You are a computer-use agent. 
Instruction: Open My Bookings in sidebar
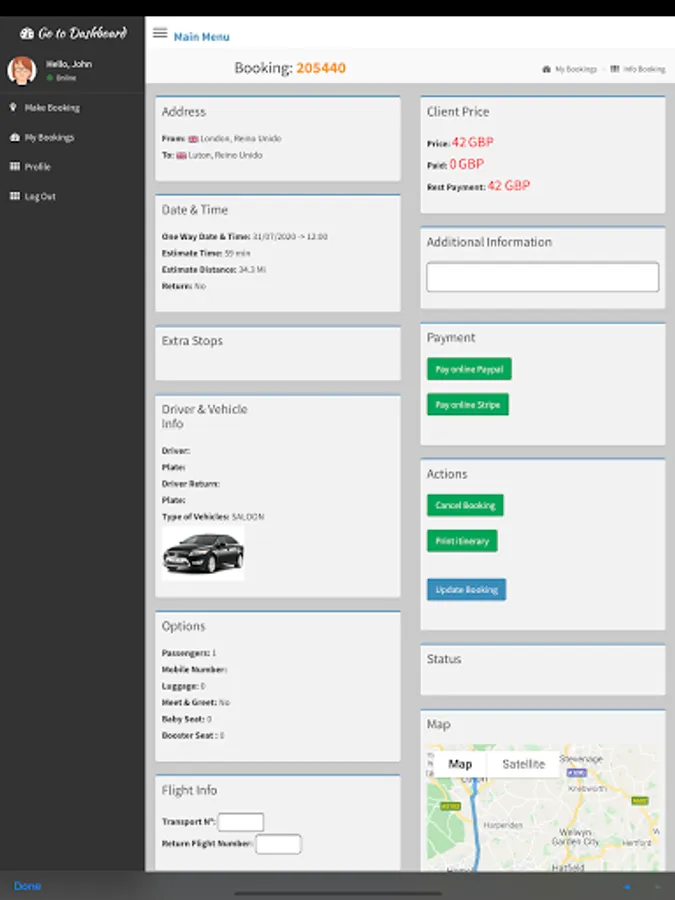click(x=49, y=137)
